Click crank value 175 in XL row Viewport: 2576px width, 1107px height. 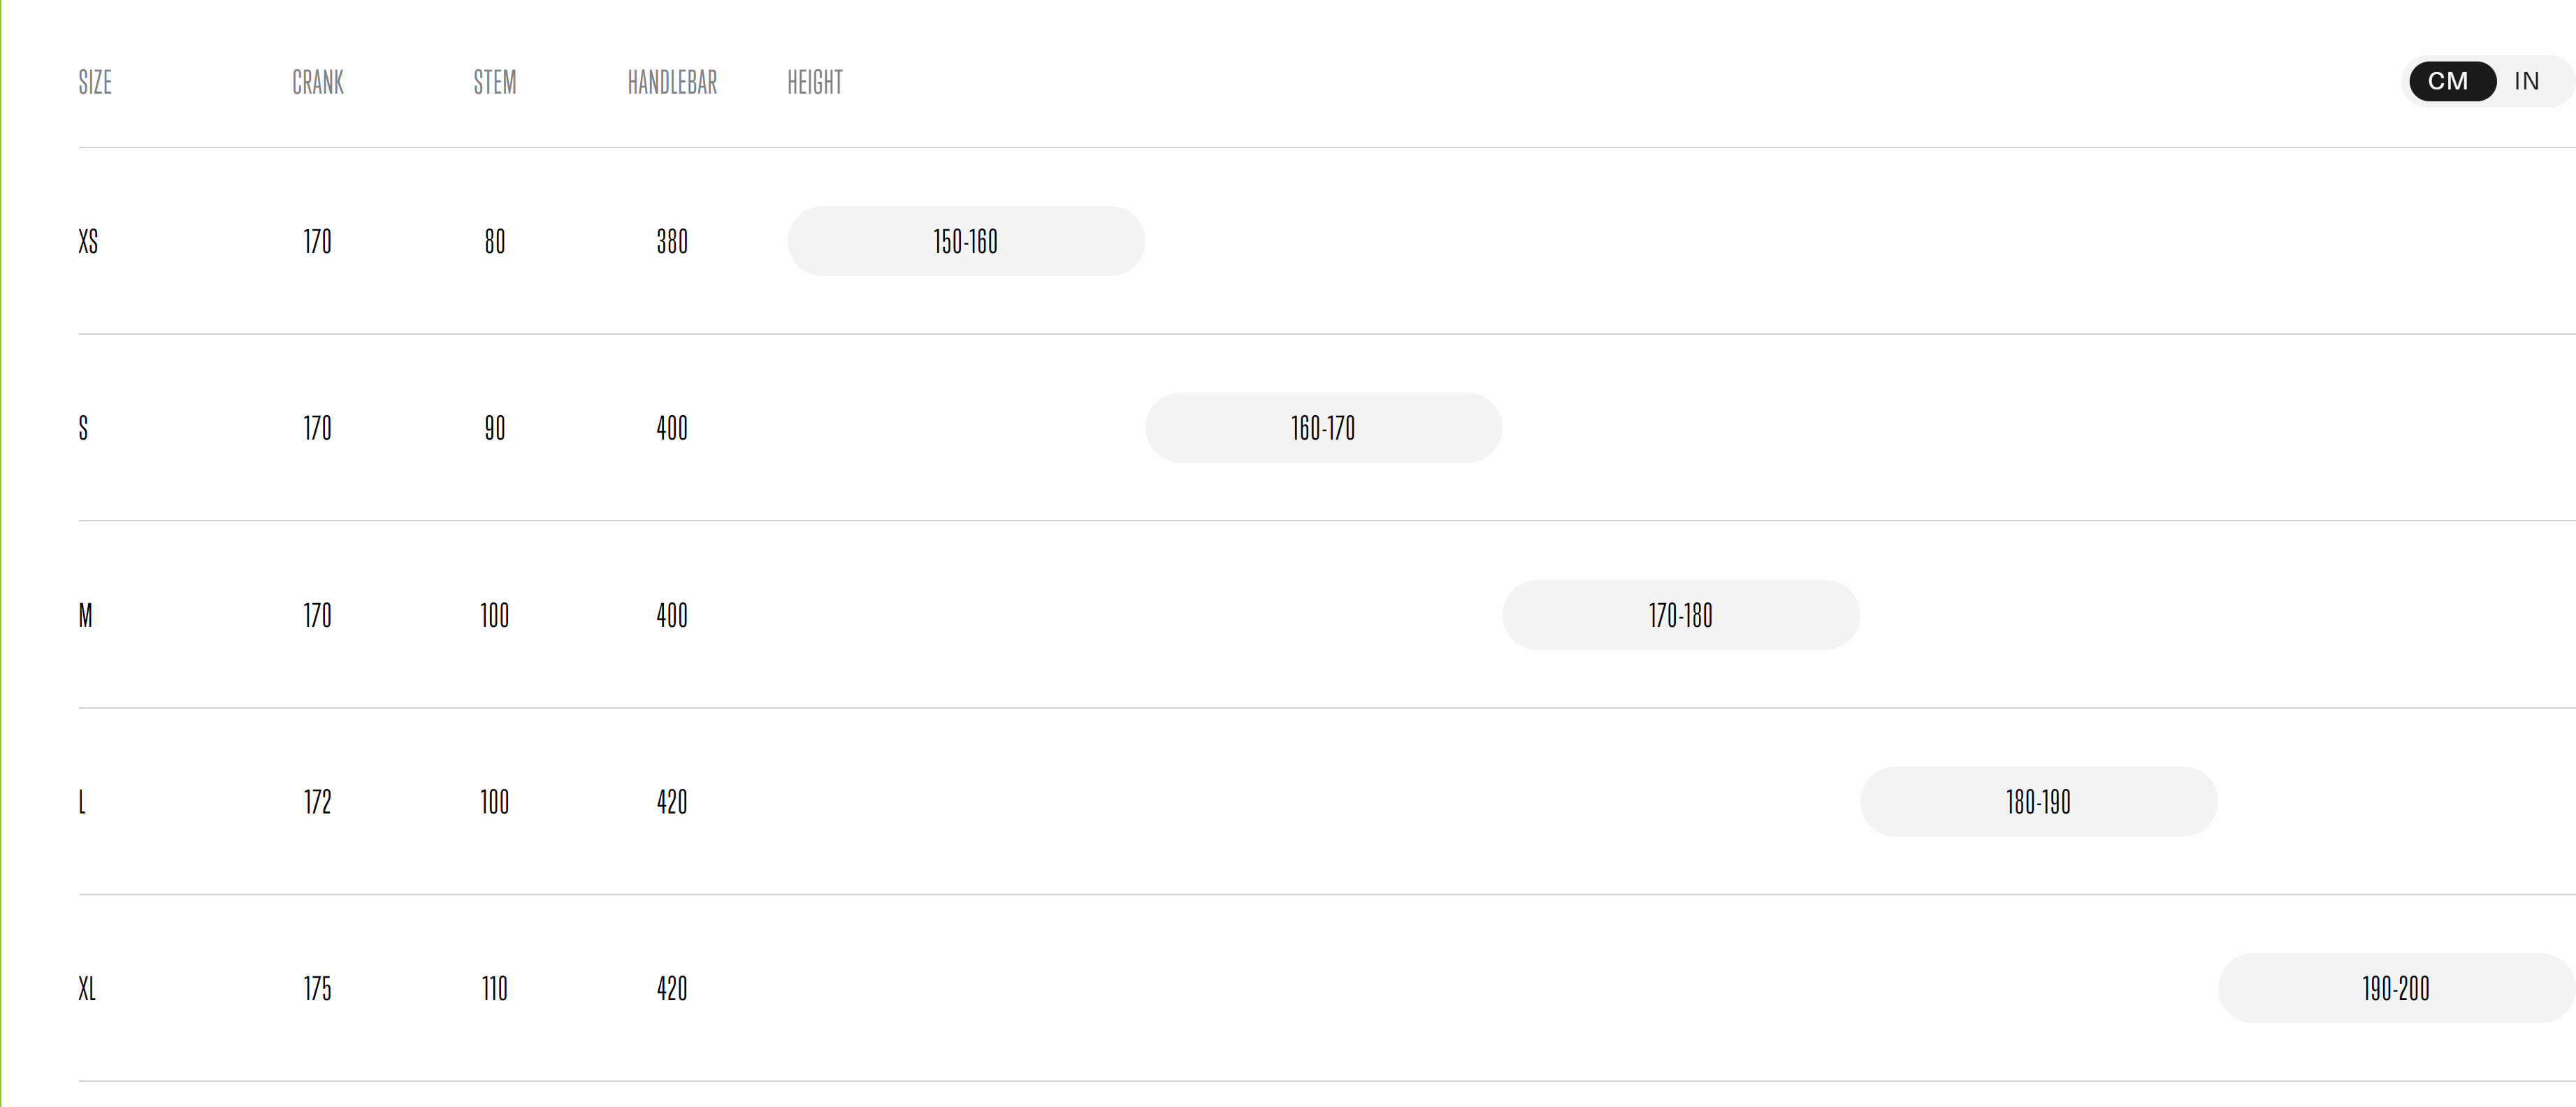tap(318, 989)
